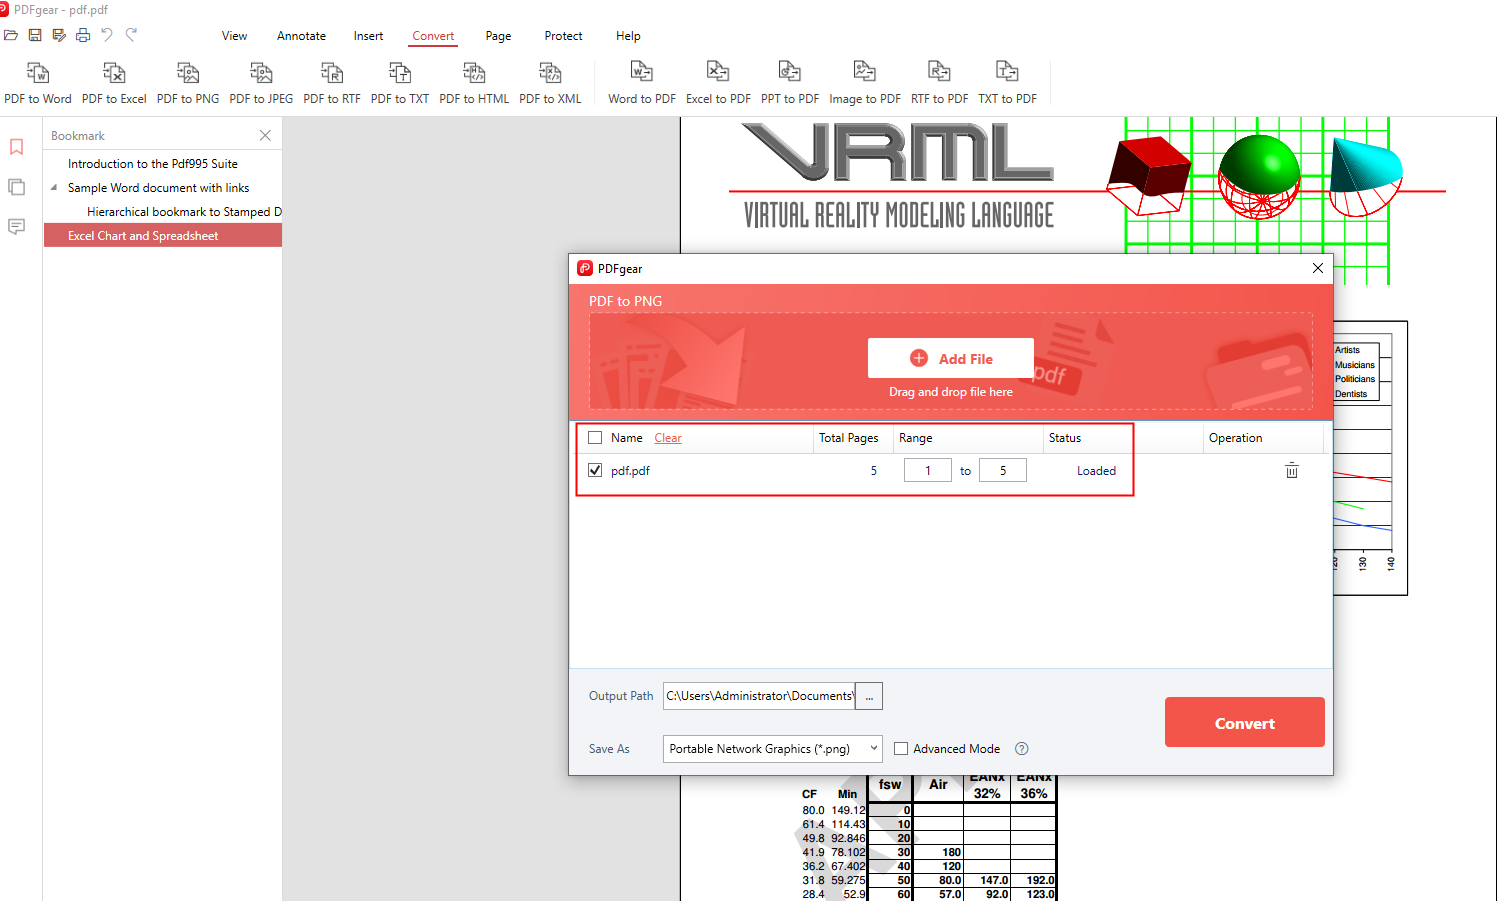Open the comments sidebar panel

click(16, 227)
